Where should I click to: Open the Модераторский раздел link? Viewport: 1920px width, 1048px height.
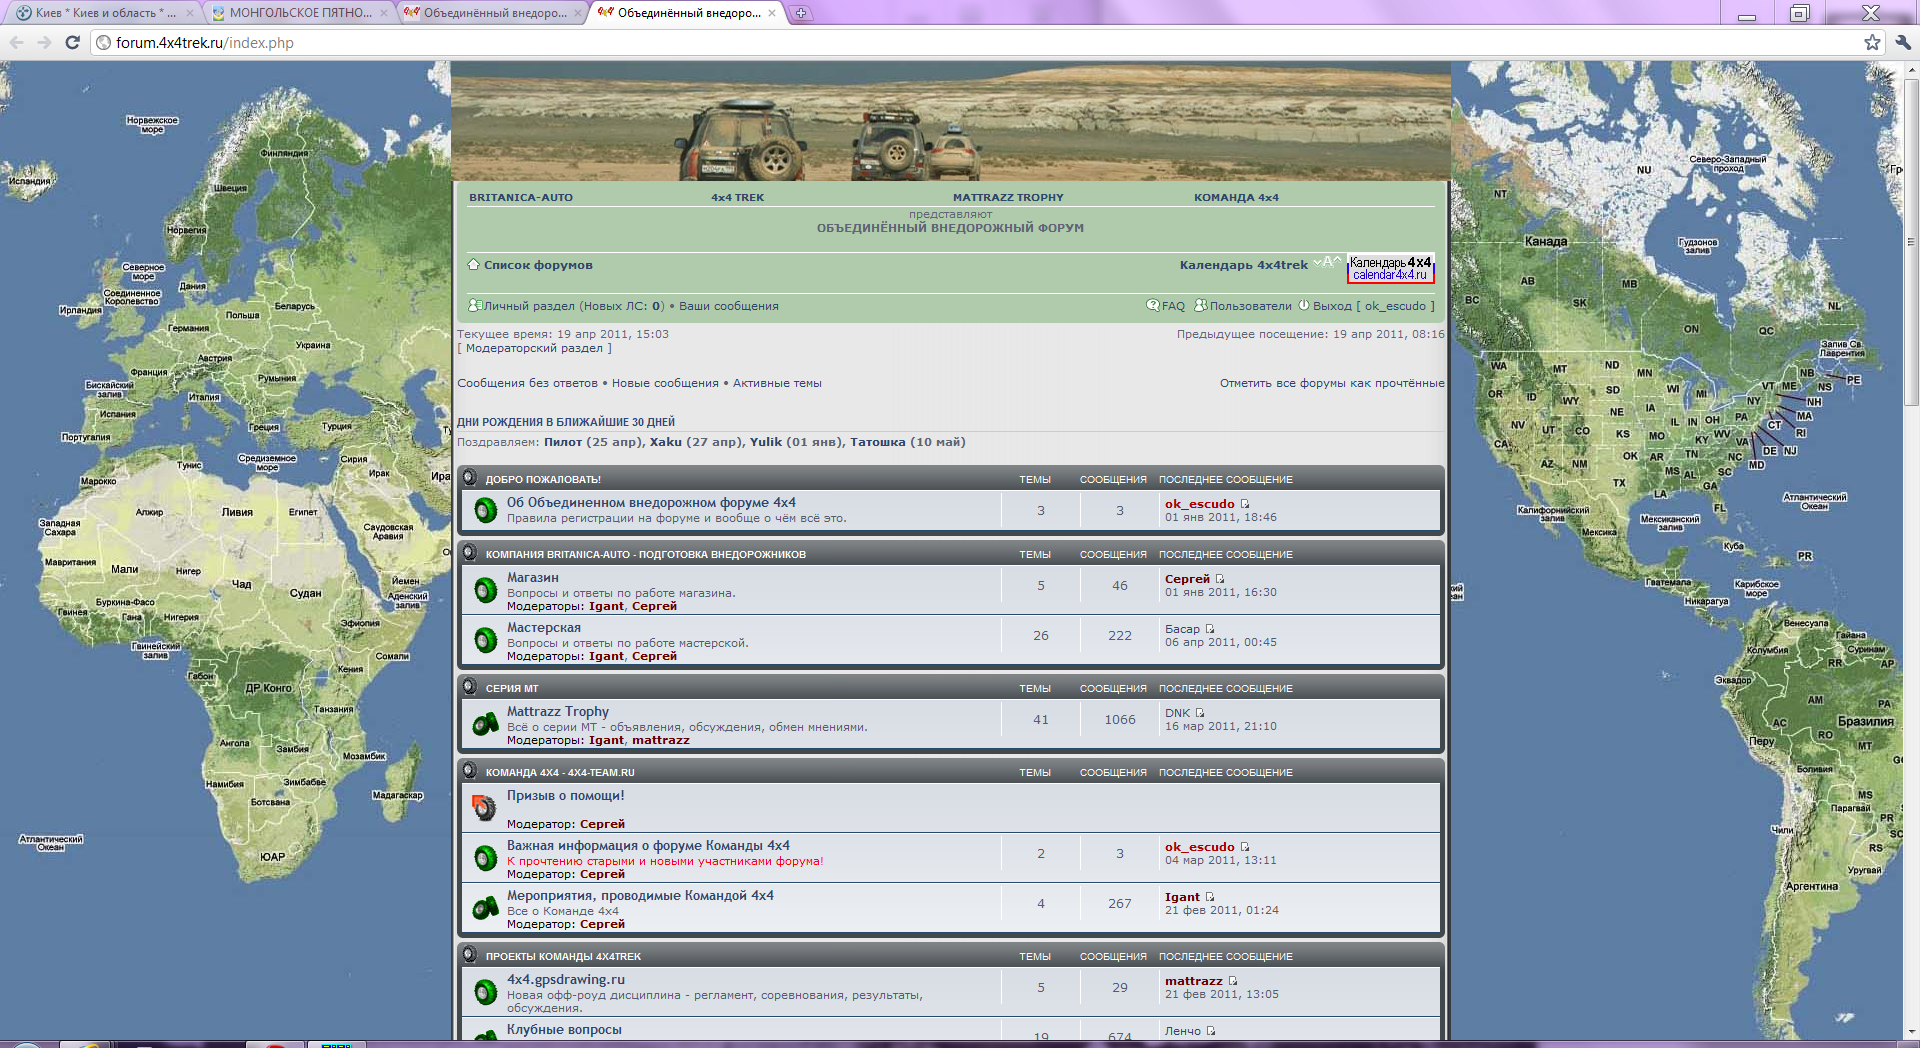pos(534,348)
